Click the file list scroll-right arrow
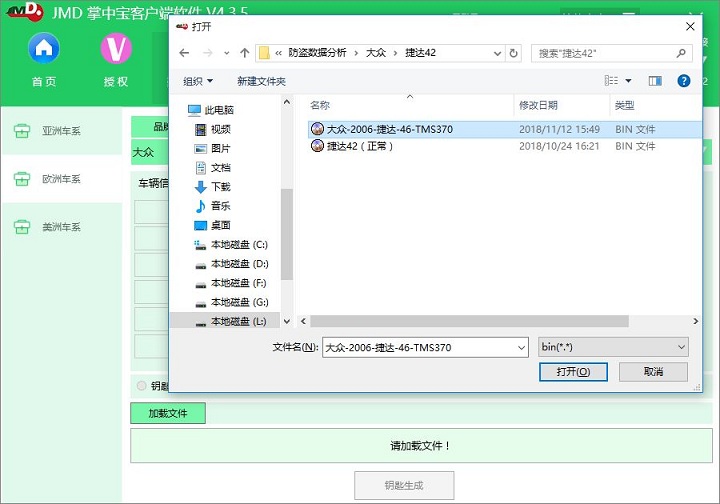The width and height of the screenshot is (720, 504). (696, 321)
